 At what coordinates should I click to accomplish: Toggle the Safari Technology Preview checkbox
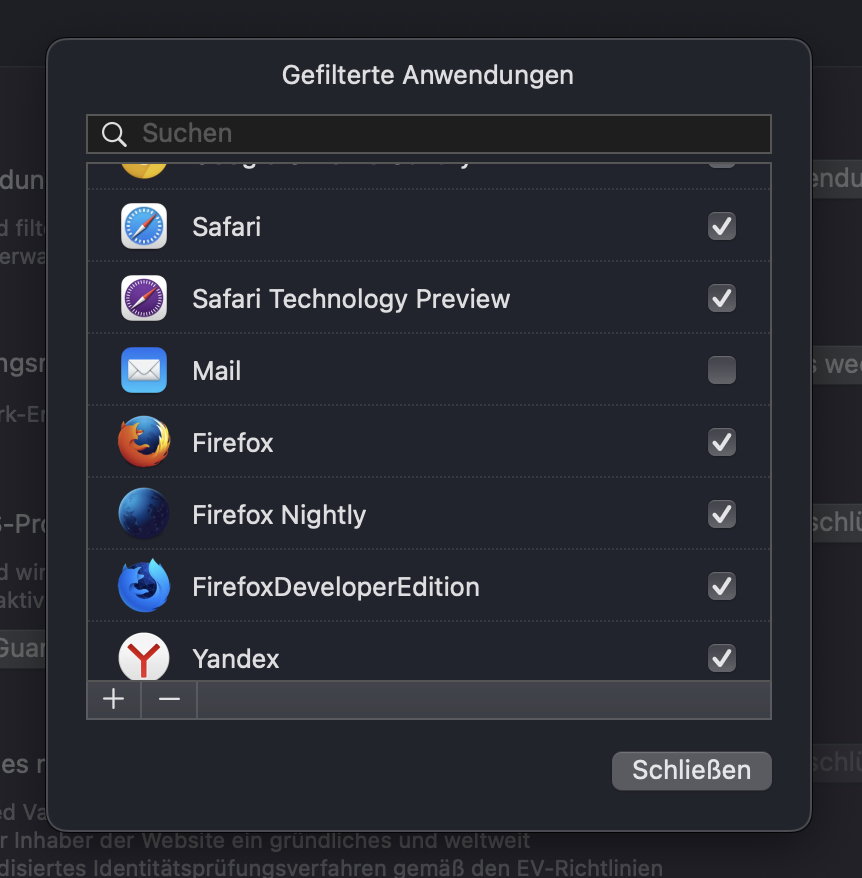721,298
